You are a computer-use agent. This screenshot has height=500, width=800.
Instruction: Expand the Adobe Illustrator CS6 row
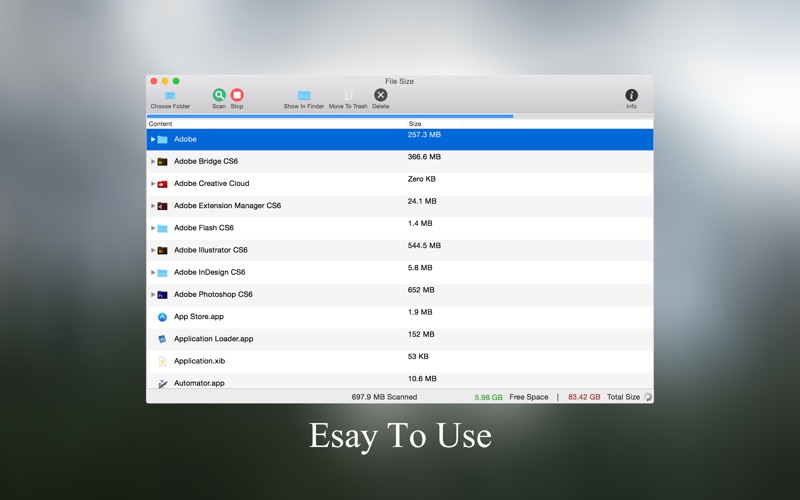153,250
